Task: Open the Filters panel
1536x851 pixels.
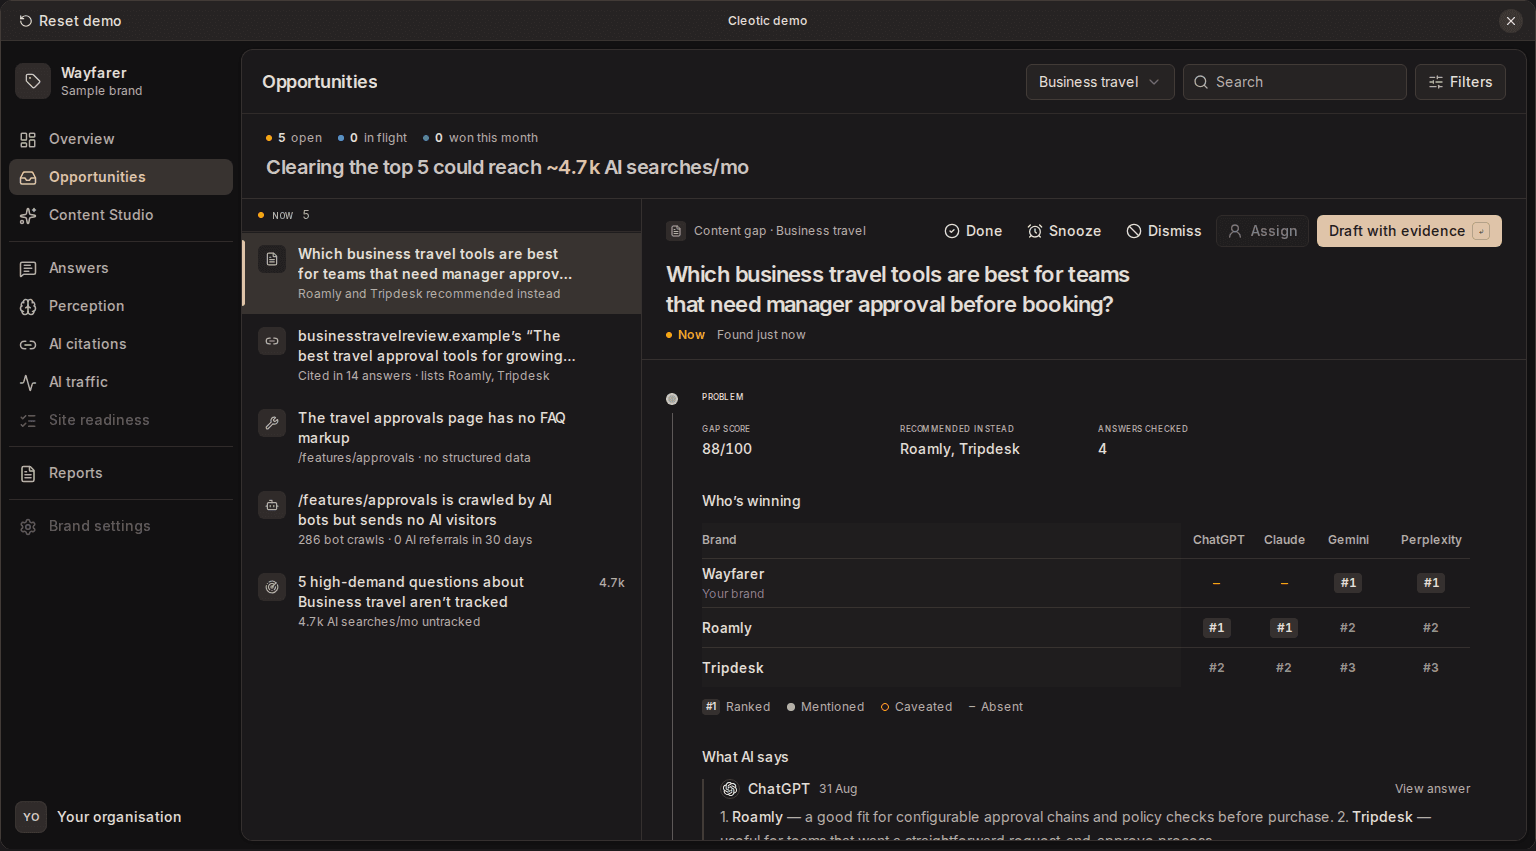Action: point(1460,82)
